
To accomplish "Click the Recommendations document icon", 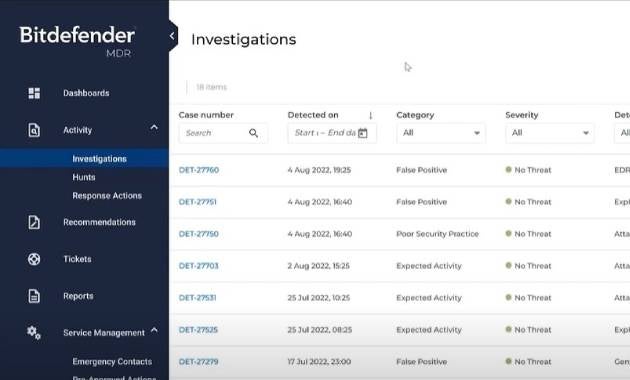I will tap(34, 222).
